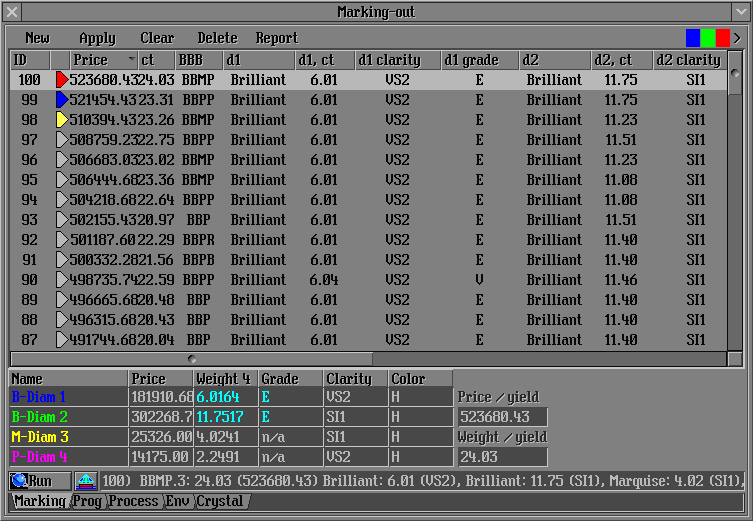Viewport: 753px width, 521px height.
Task: Click the empty flag marker on row 93
Action: click(61, 220)
